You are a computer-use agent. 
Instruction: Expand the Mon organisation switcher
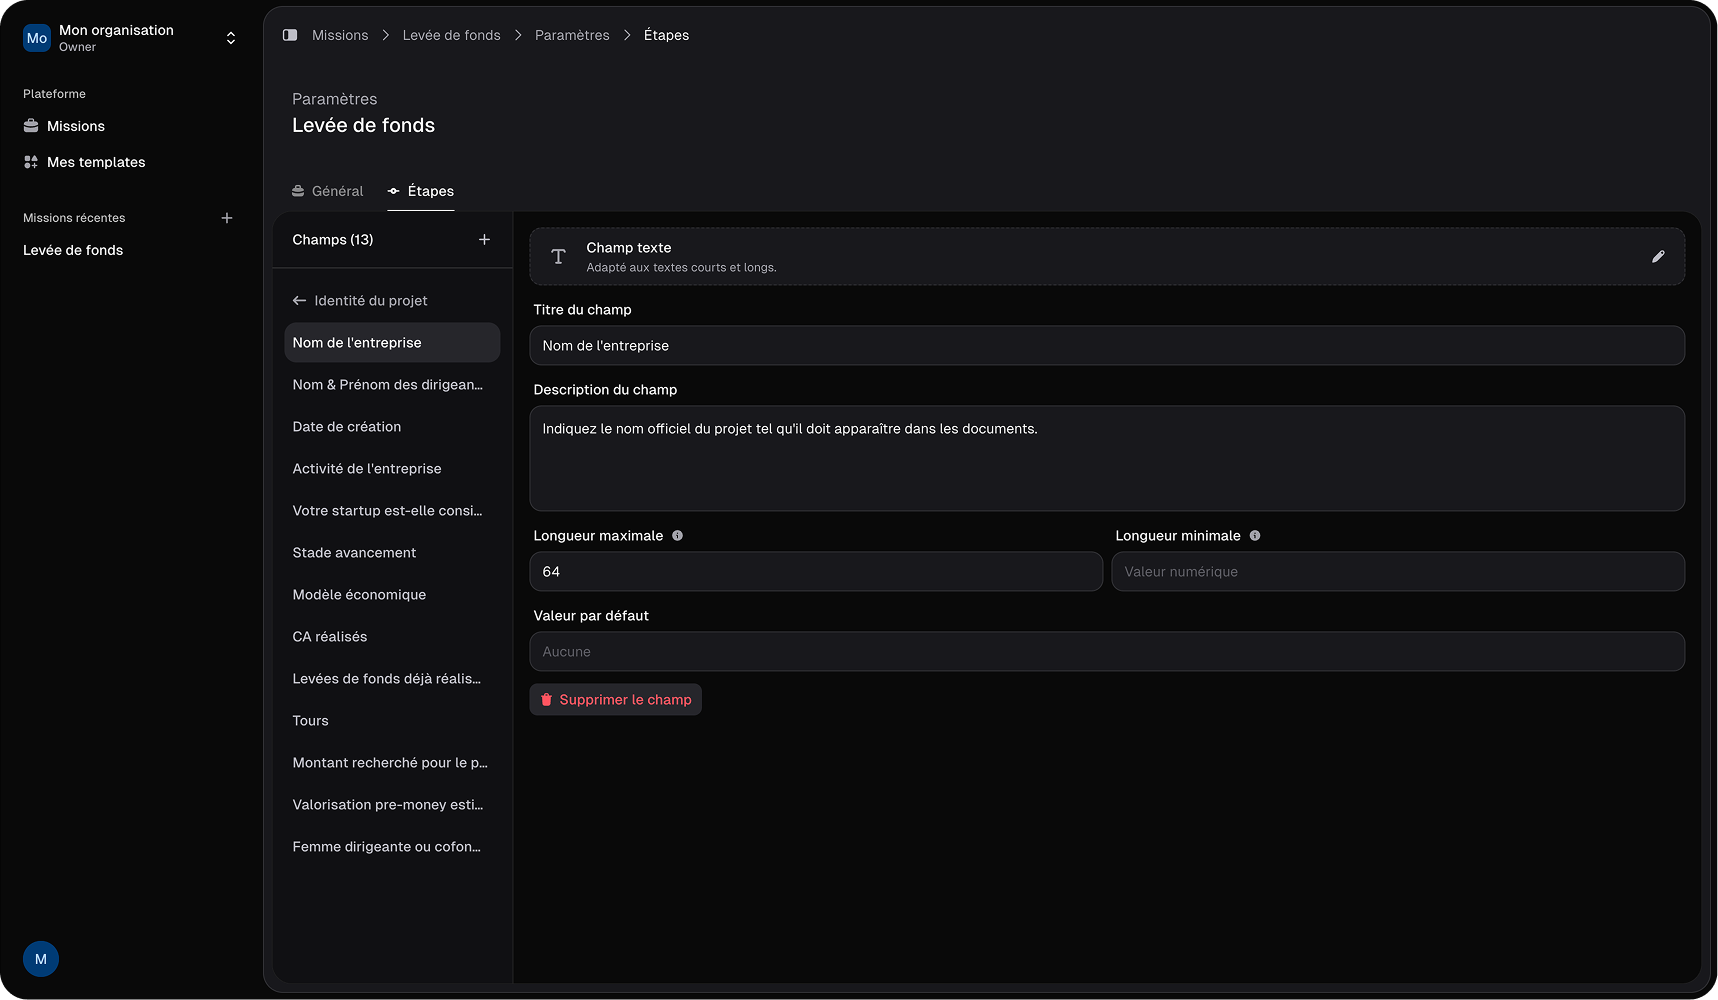(x=230, y=38)
